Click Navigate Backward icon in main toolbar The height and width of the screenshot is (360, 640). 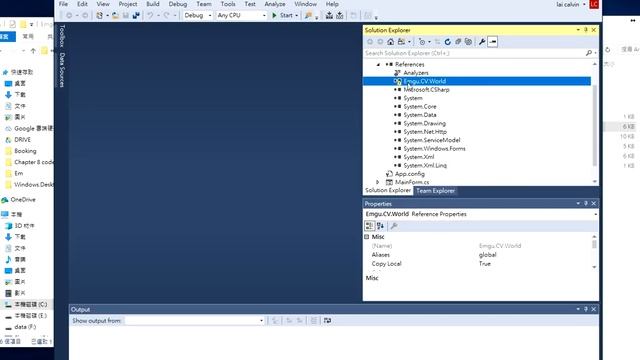[69, 16]
